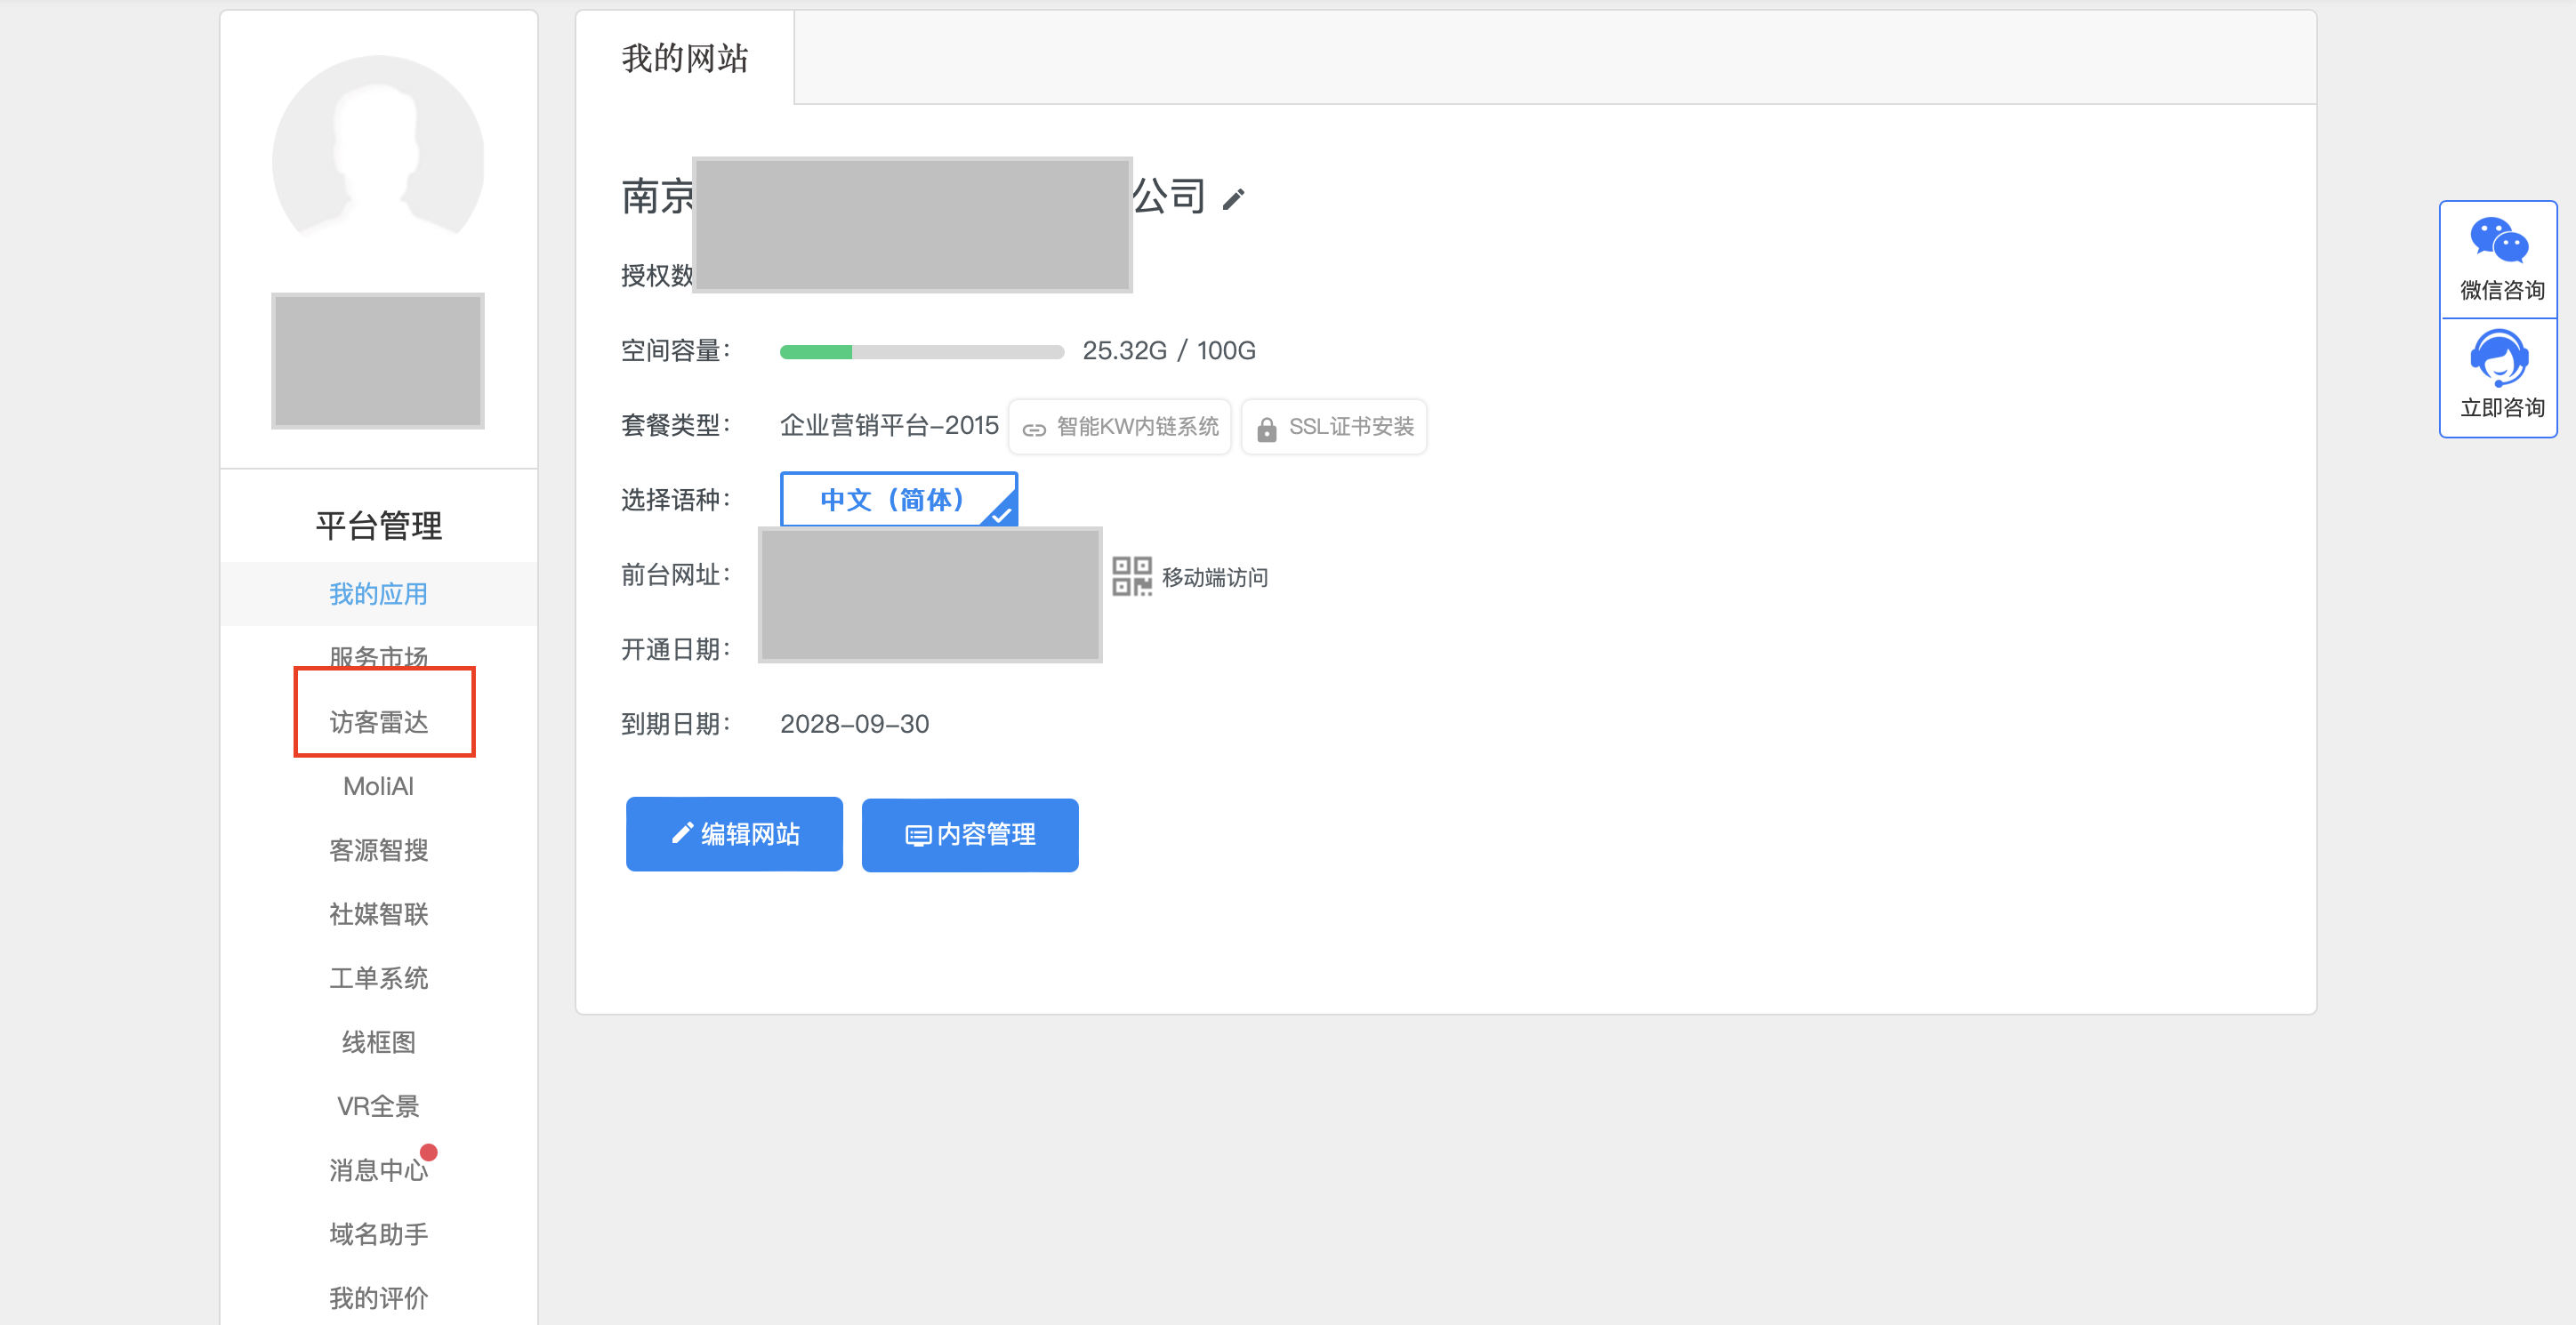Click the red notification dot on 消息中心
The width and height of the screenshot is (2576, 1325).
(429, 1151)
